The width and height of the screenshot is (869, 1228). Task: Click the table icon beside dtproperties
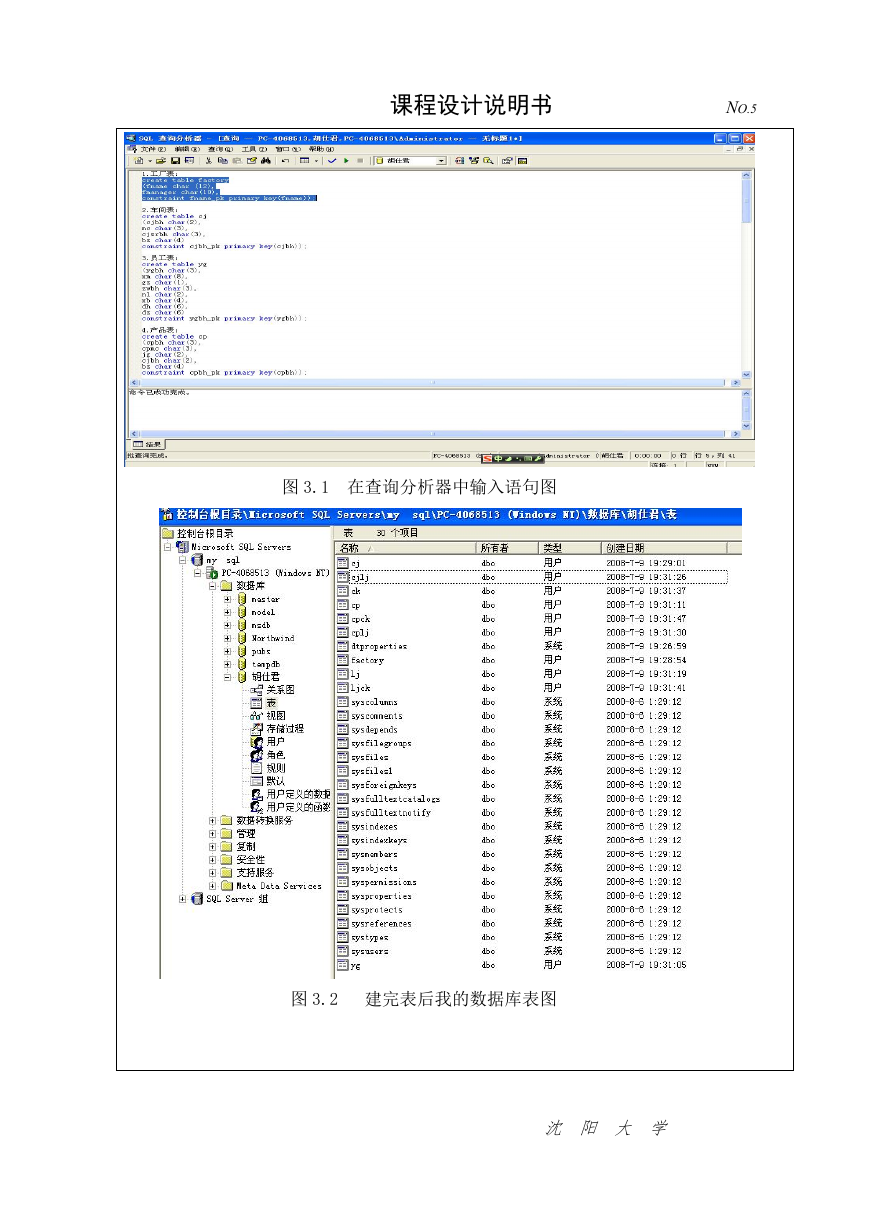pos(343,647)
